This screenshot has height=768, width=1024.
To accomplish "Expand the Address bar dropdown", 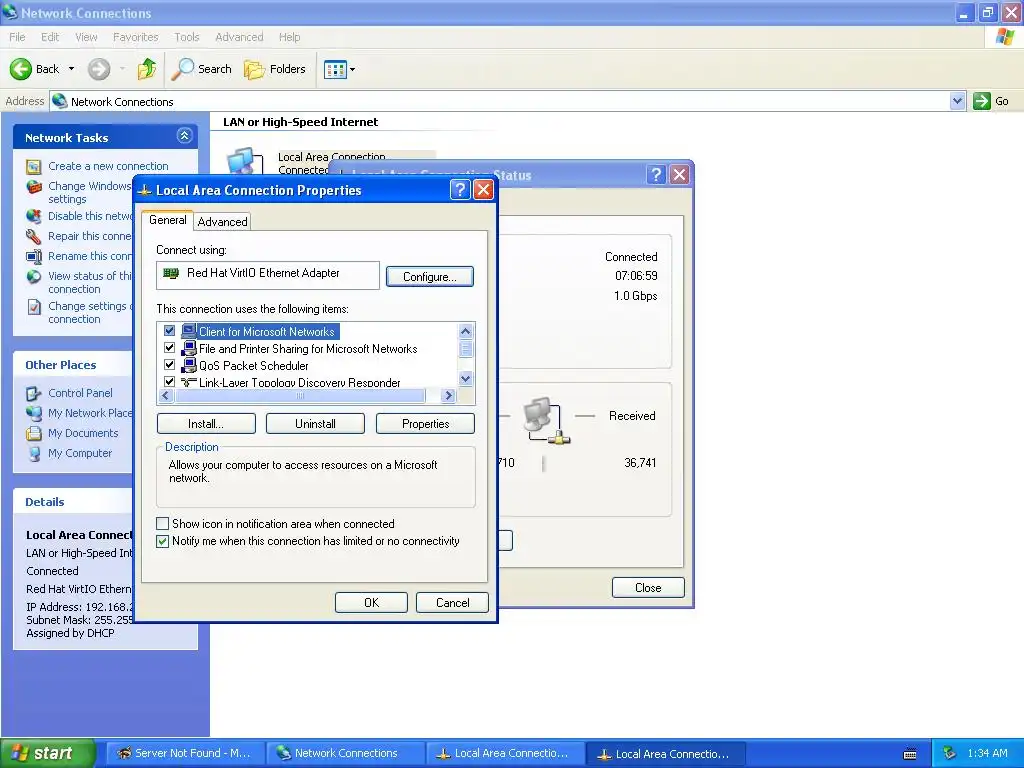I will (x=957, y=101).
